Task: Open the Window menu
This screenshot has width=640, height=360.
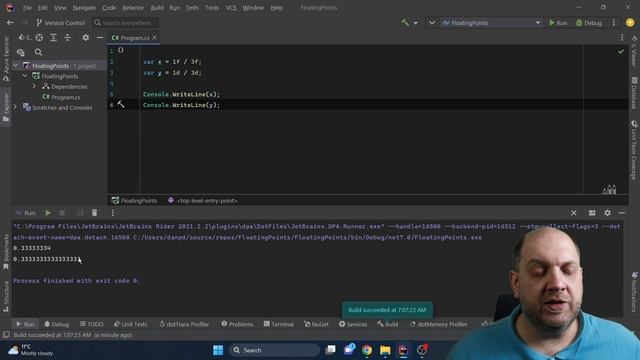Action: pos(253,8)
